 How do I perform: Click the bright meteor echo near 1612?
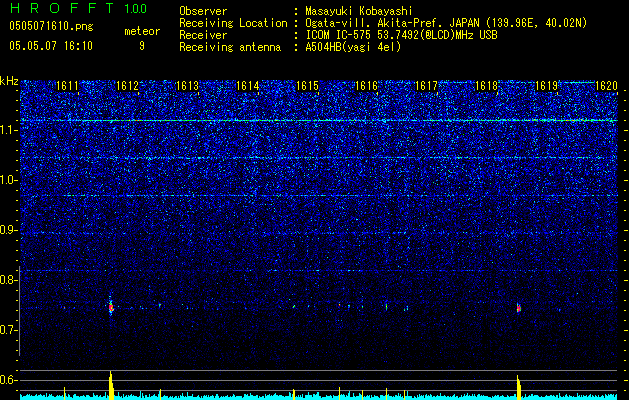(x=111, y=308)
